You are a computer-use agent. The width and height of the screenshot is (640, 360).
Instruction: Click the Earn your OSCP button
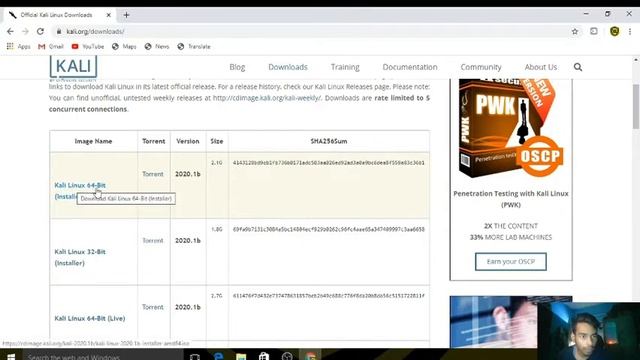pyautogui.click(x=511, y=262)
